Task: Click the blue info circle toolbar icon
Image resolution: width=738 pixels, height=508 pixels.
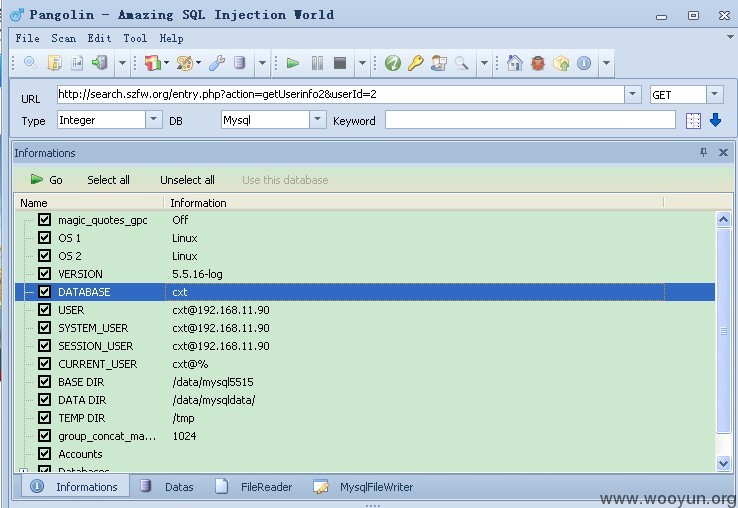Action: (584, 63)
